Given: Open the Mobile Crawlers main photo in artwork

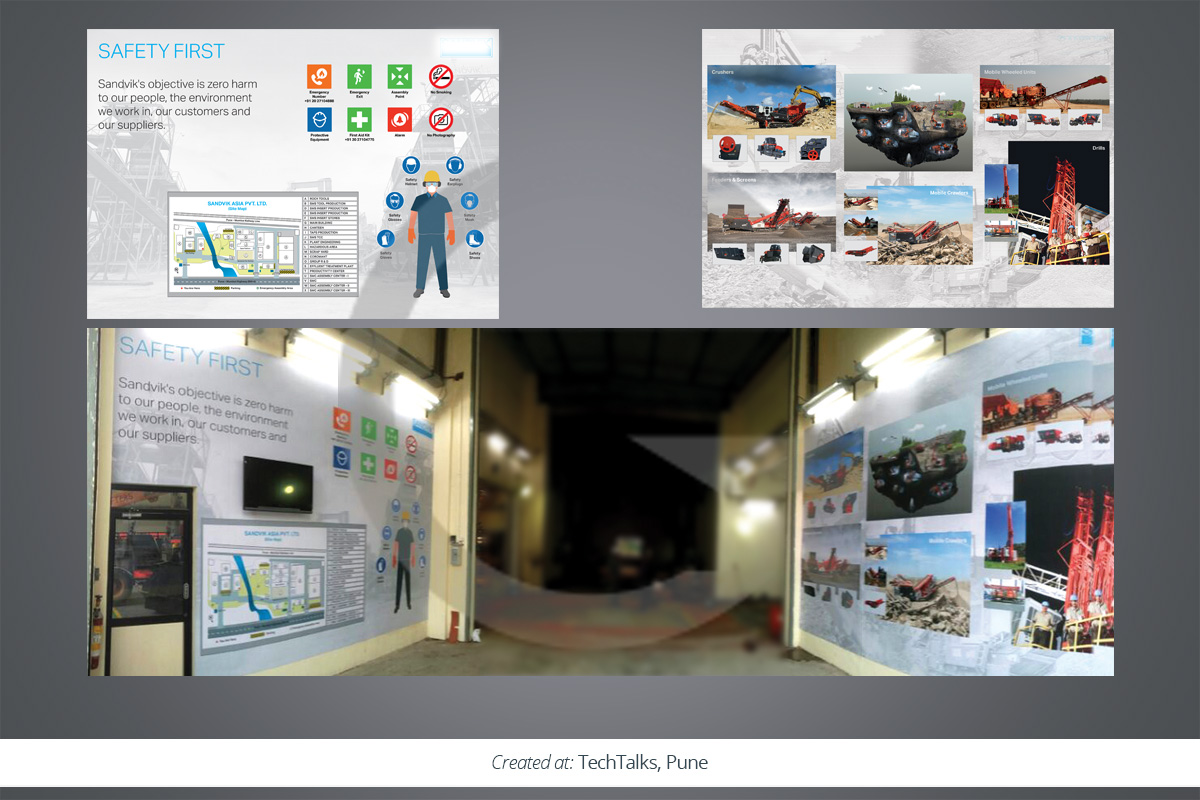Looking at the screenshot, I should click(920, 226).
